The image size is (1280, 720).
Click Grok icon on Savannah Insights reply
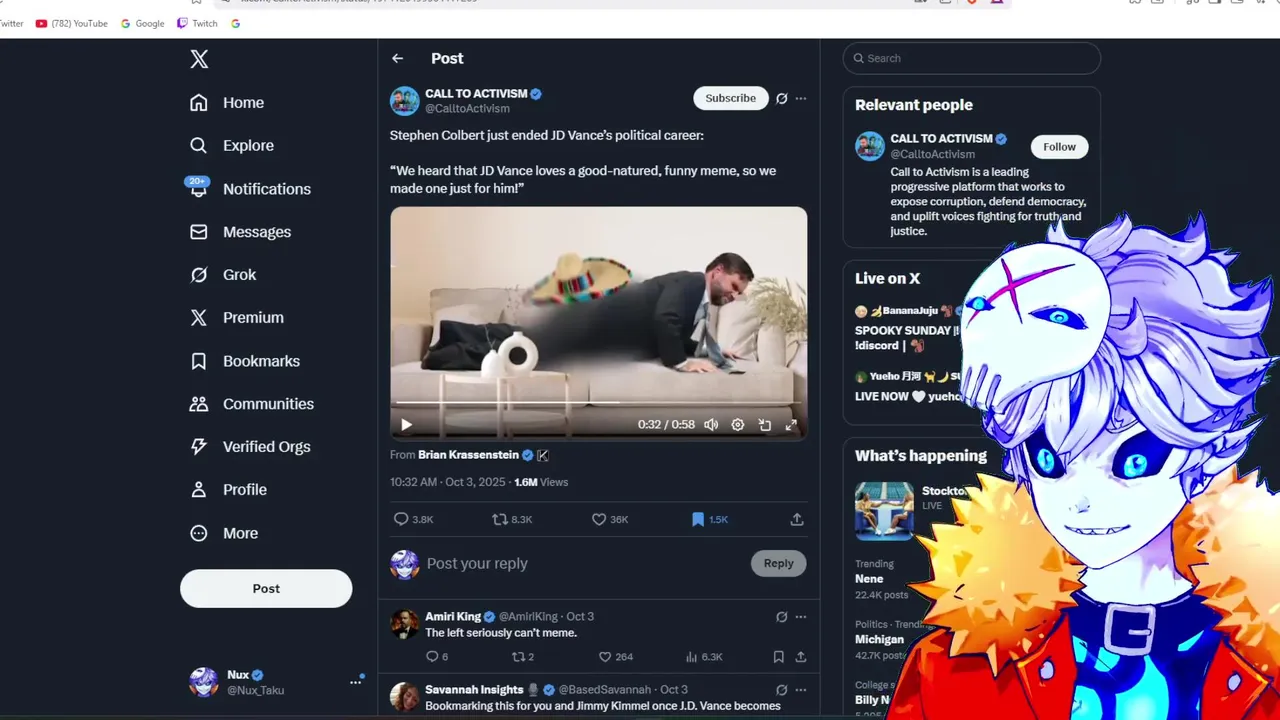tap(782, 690)
